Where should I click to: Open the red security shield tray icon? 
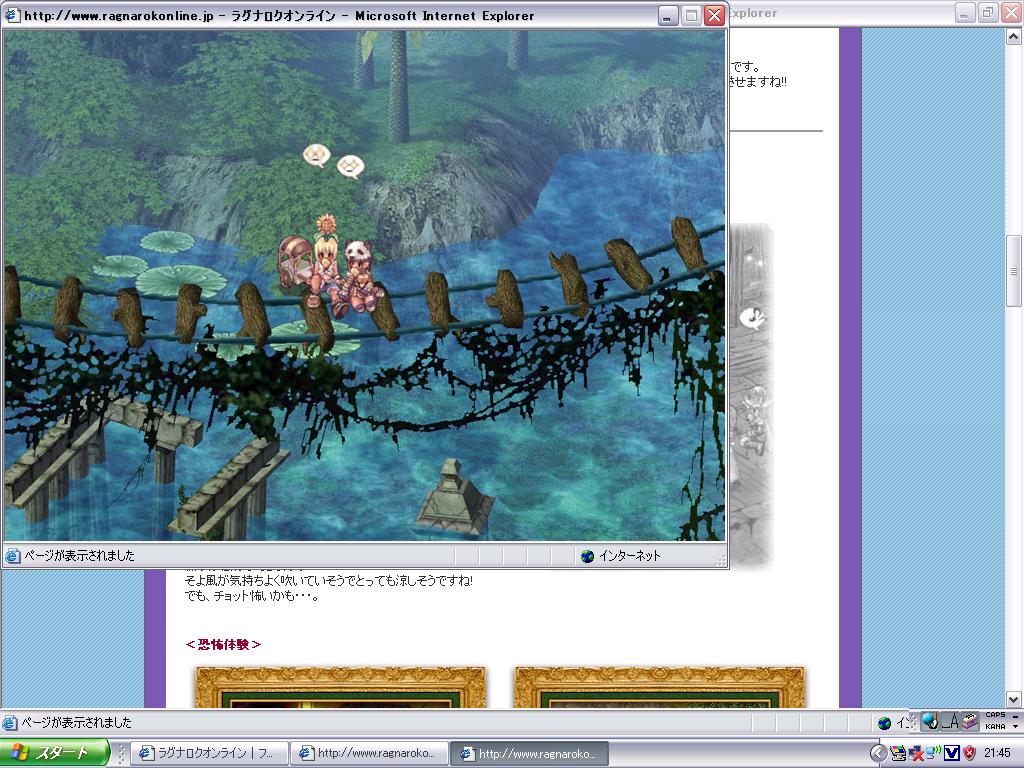pyautogui.click(x=970, y=754)
